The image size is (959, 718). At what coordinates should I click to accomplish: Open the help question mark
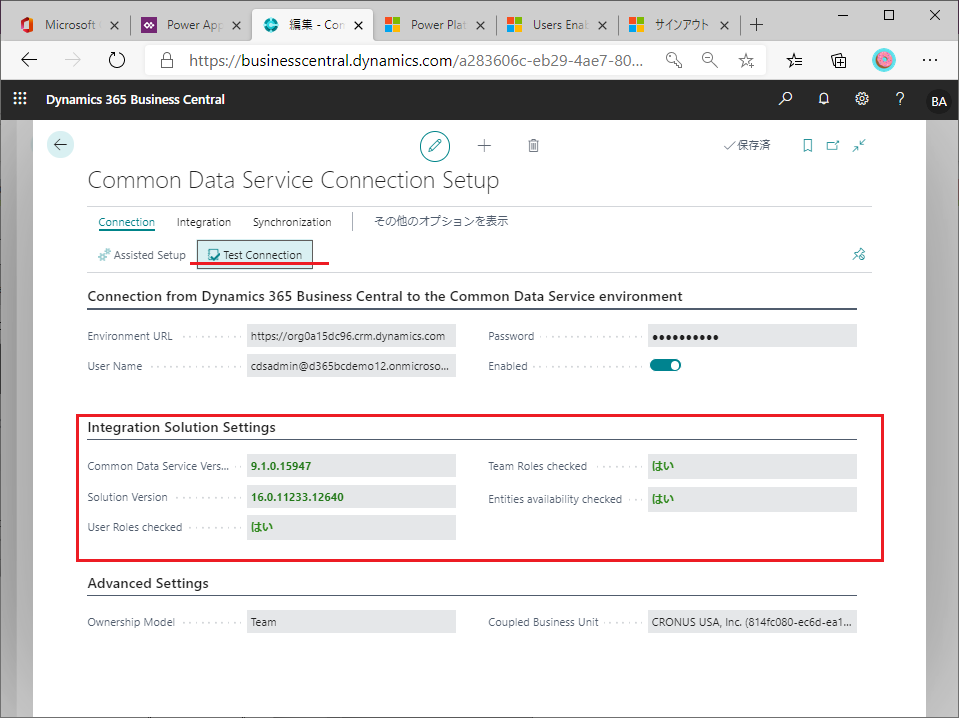900,98
